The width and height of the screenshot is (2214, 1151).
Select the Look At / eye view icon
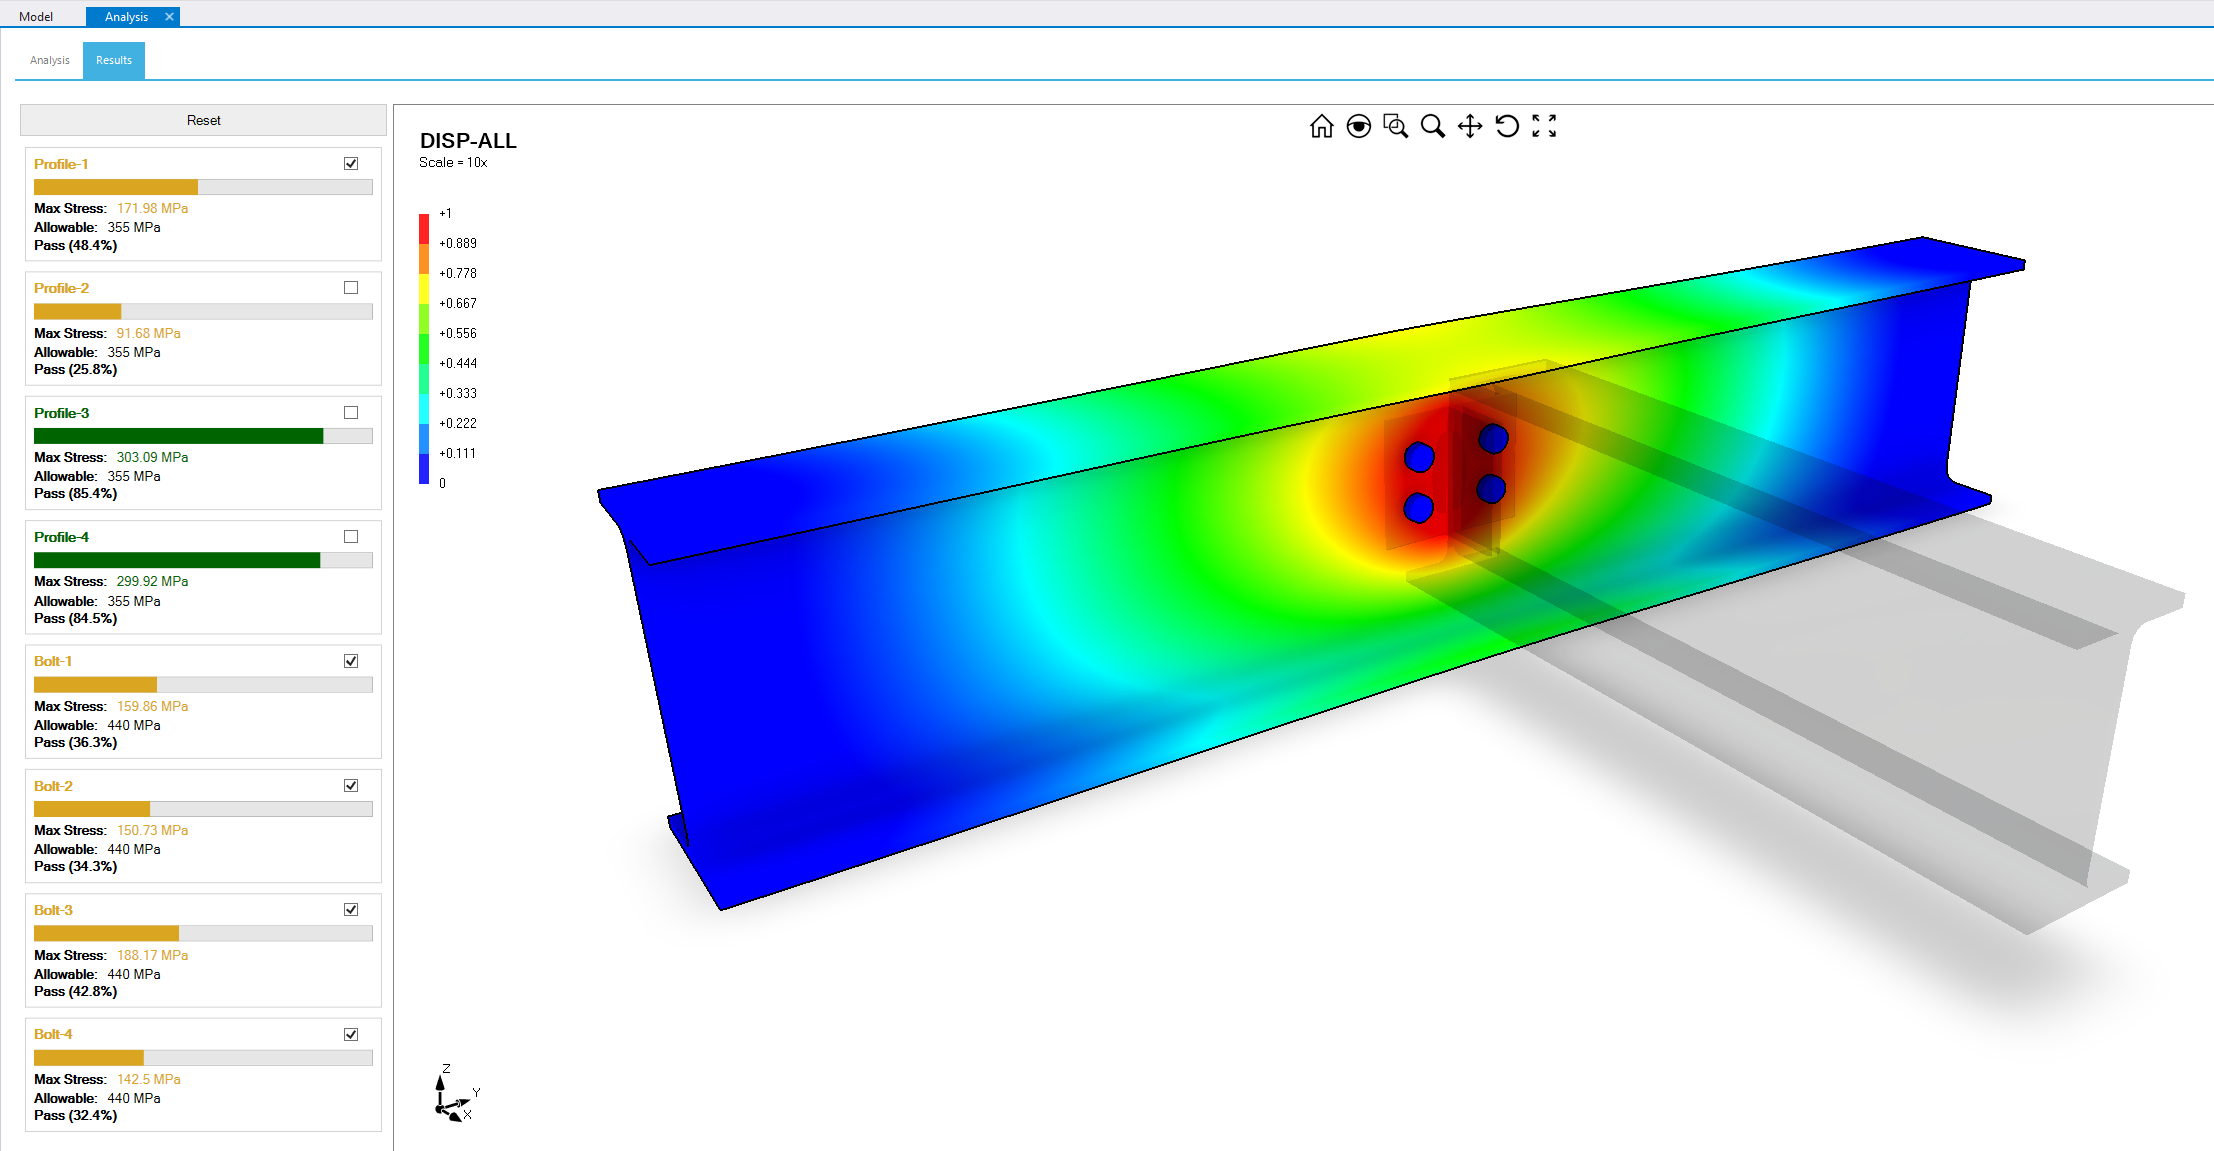[x=1359, y=126]
